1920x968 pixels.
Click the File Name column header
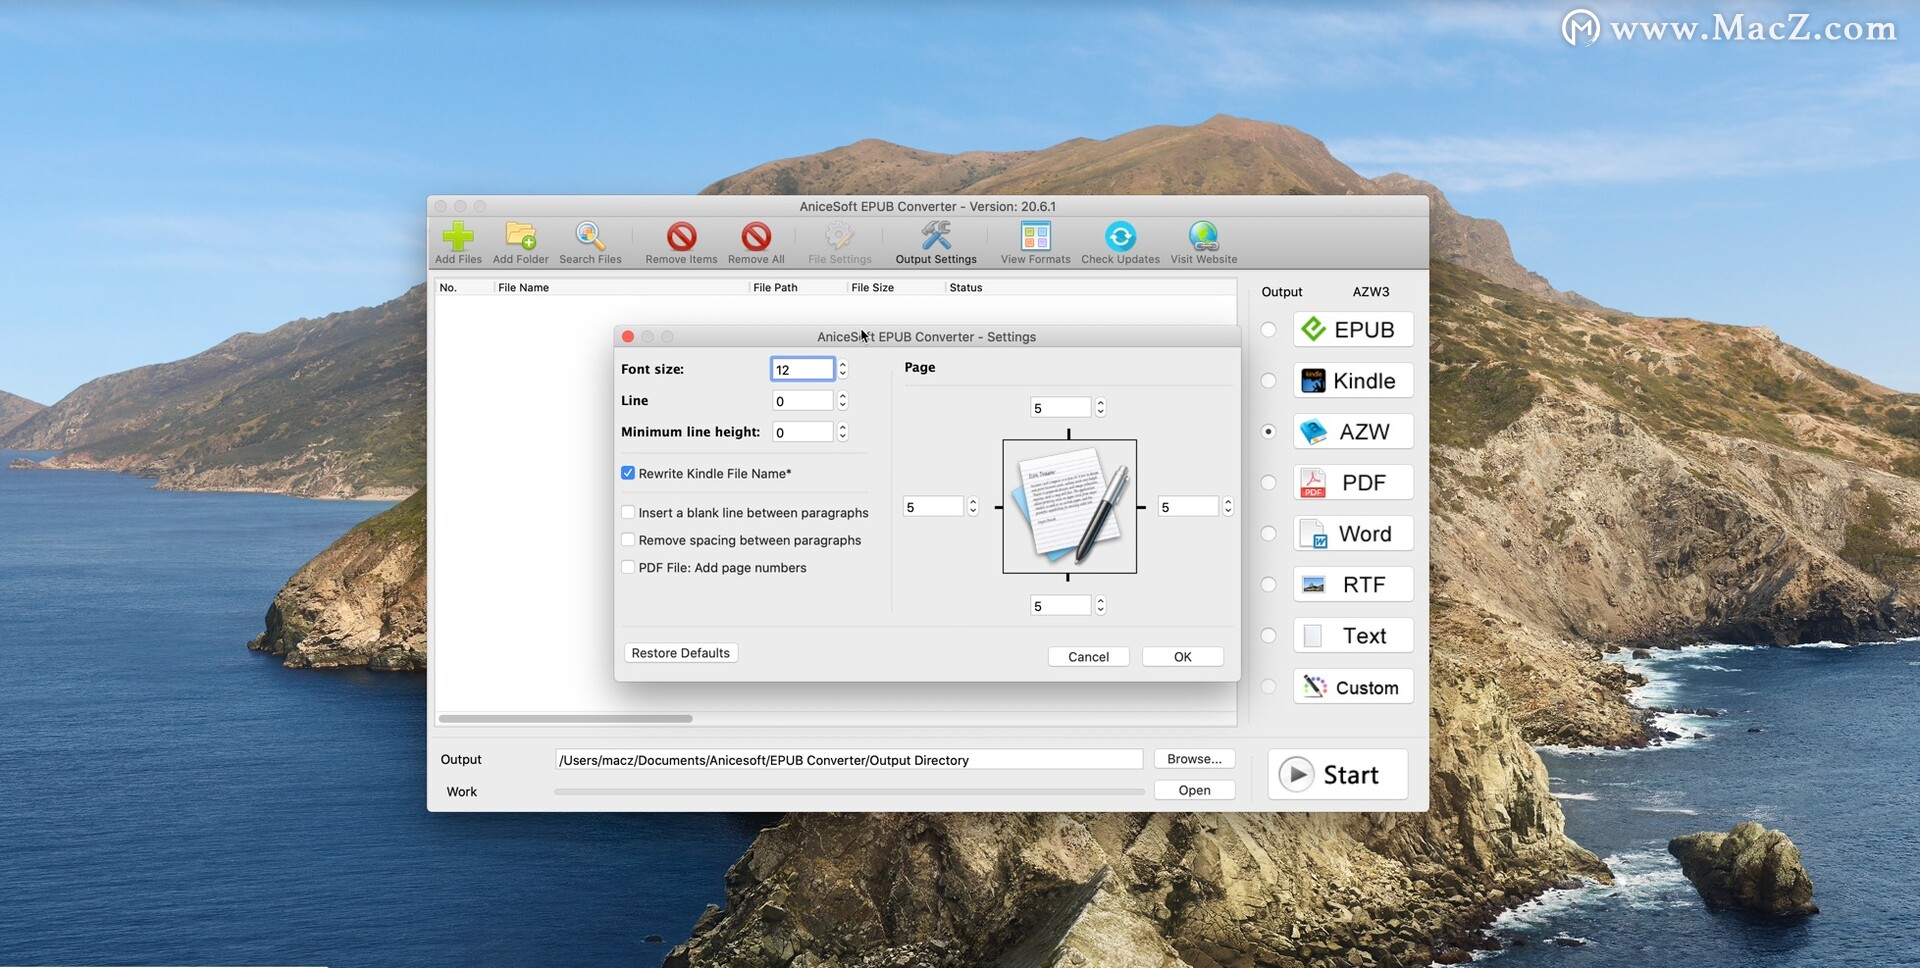[x=622, y=287]
